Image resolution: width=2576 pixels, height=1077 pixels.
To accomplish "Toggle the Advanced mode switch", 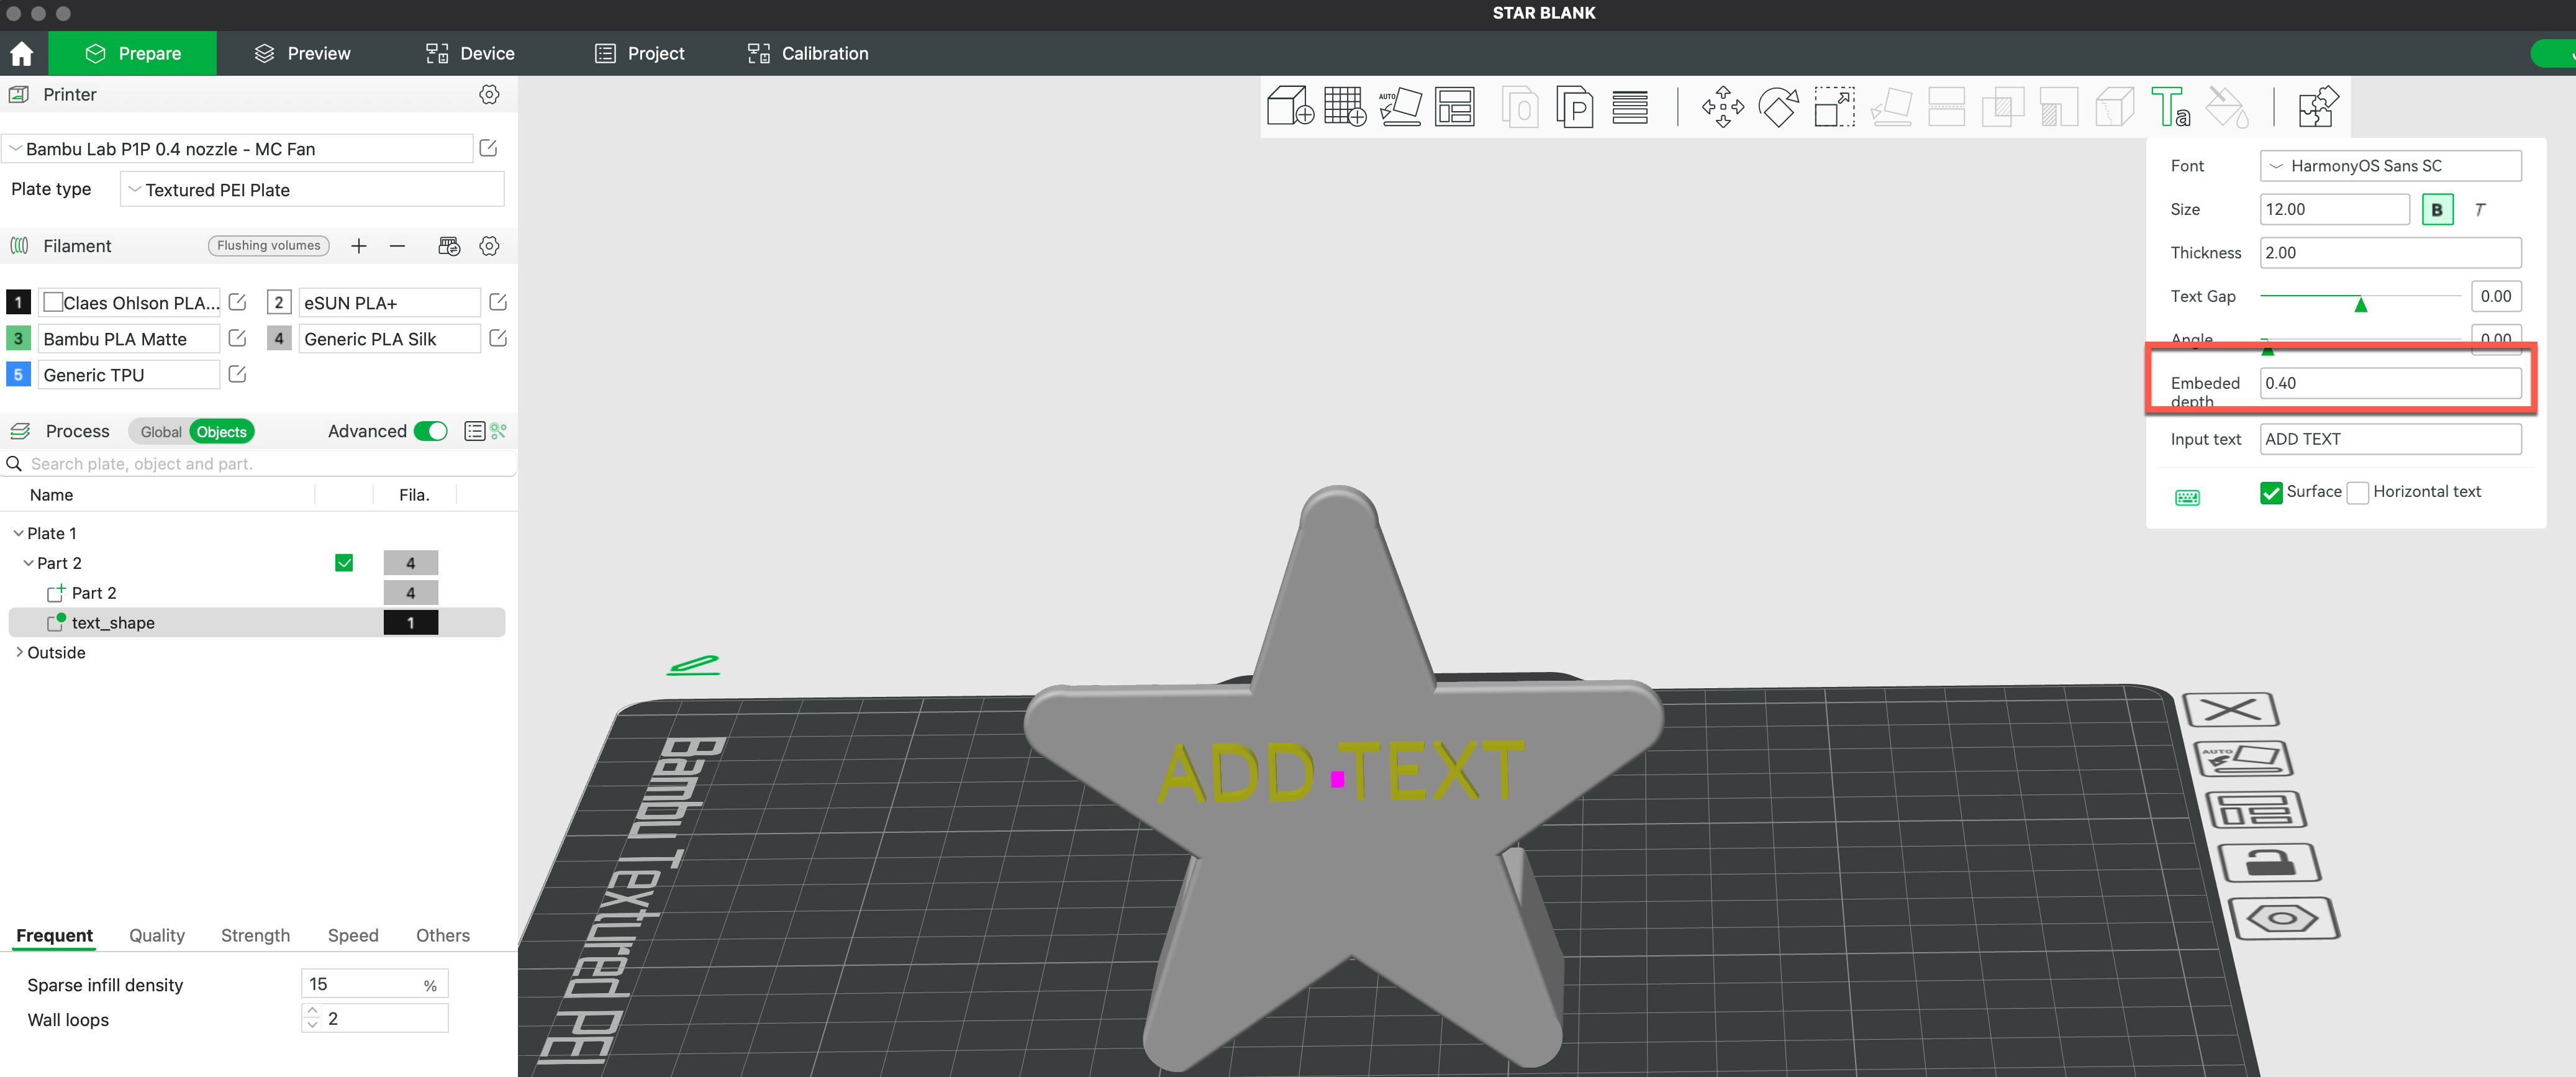I will point(431,431).
